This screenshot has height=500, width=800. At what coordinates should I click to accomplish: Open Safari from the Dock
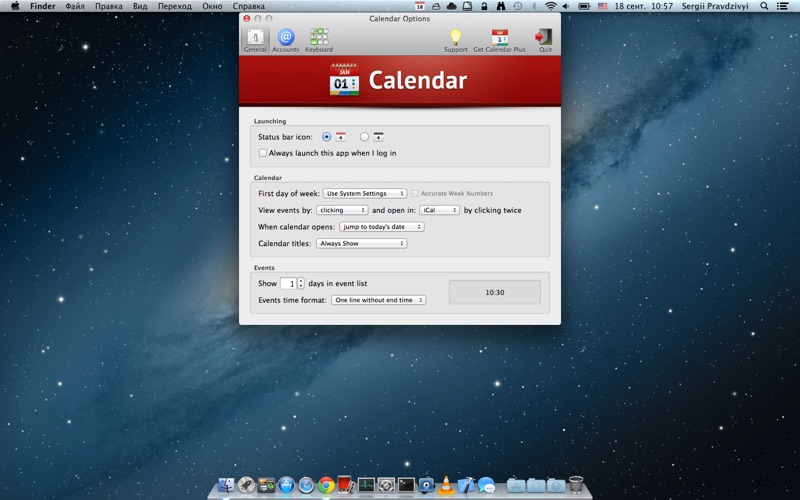(x=306, y=485)
